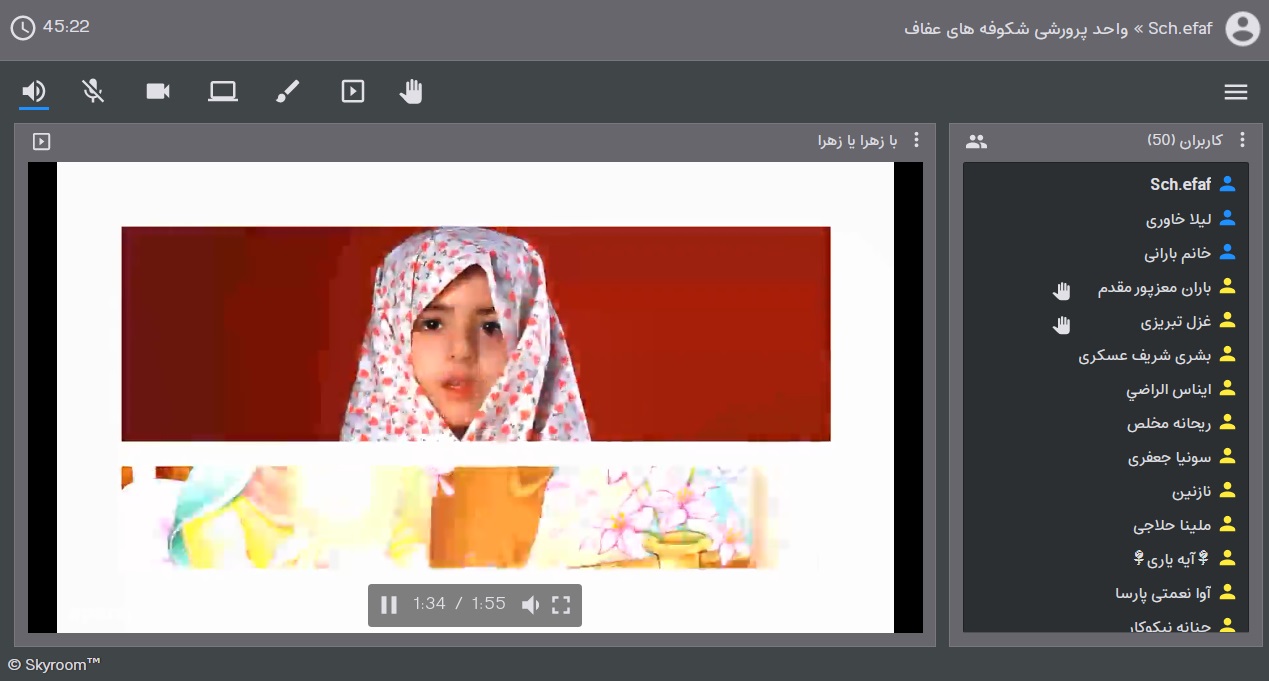Open the media playback share icon
1269x681 pixels.
coord(352,92)
